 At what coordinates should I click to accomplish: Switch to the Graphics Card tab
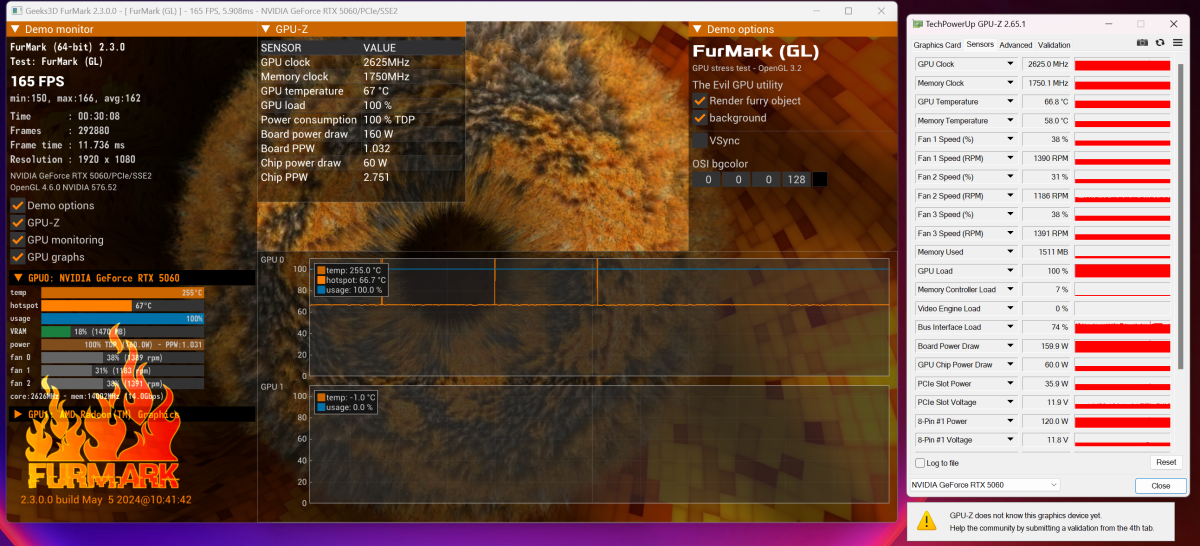tap(937, 45)
